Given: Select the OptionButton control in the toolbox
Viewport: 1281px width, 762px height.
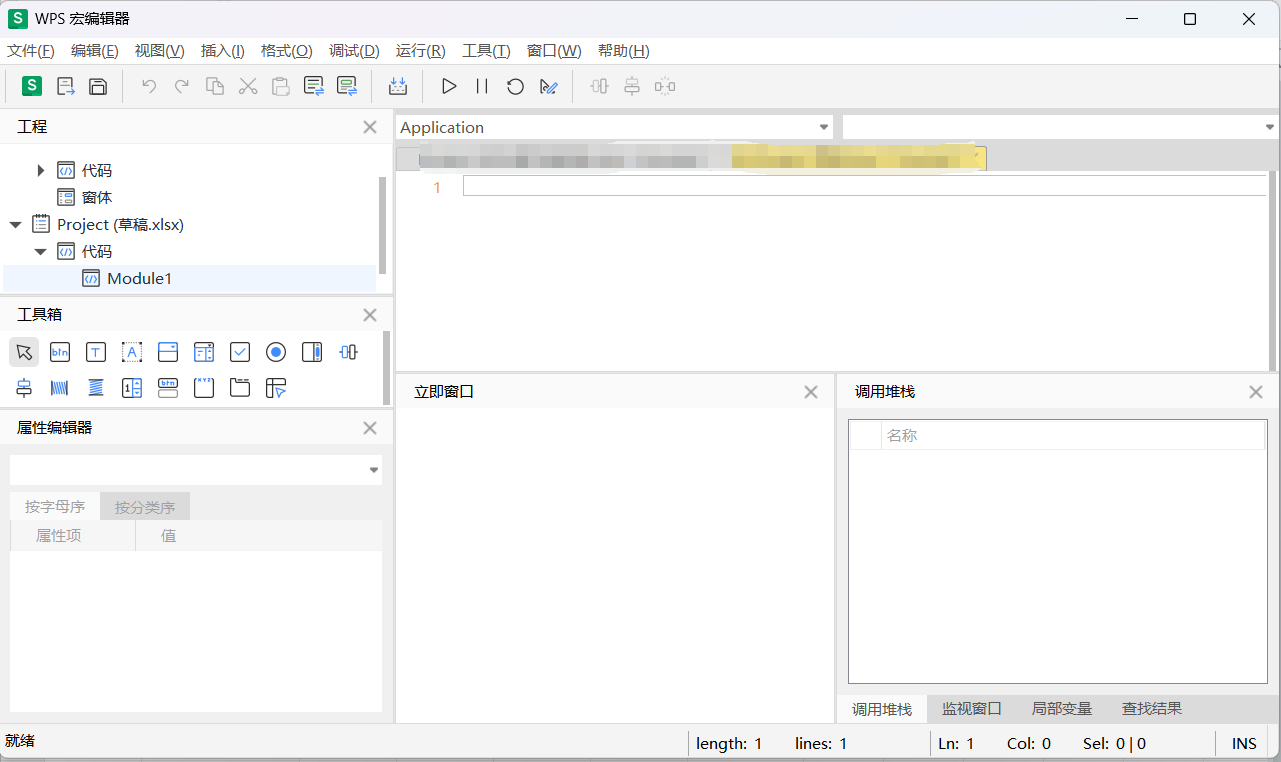Looking at the screenshot, I should [275, 352].
